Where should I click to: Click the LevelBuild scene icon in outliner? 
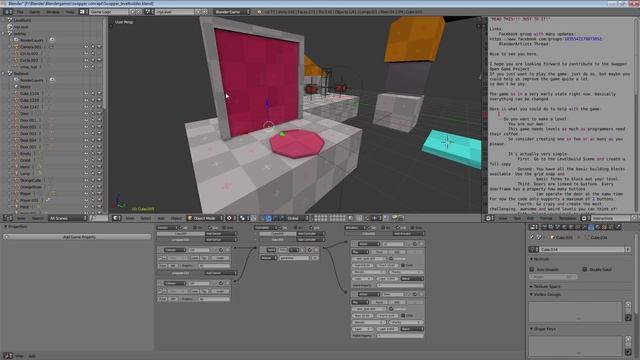pos(10,20)
